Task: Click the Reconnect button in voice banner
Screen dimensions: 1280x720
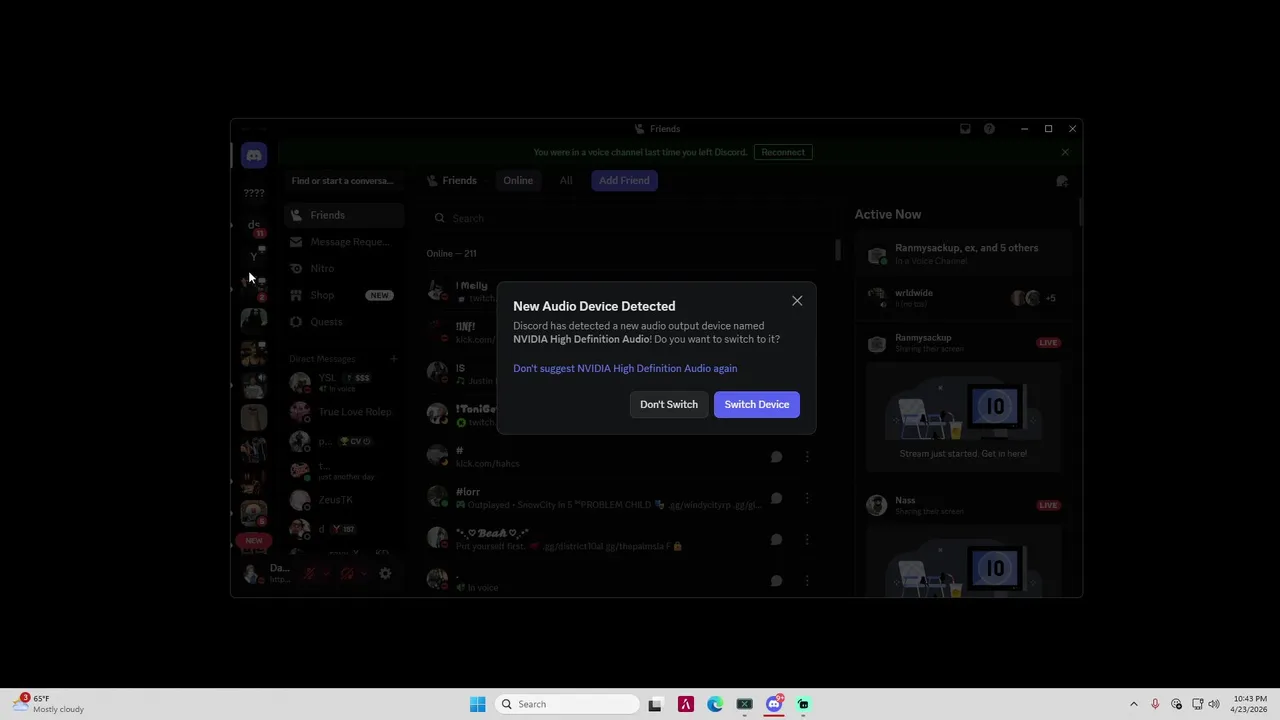Action: pyautogui.click(x=783, y=152)
